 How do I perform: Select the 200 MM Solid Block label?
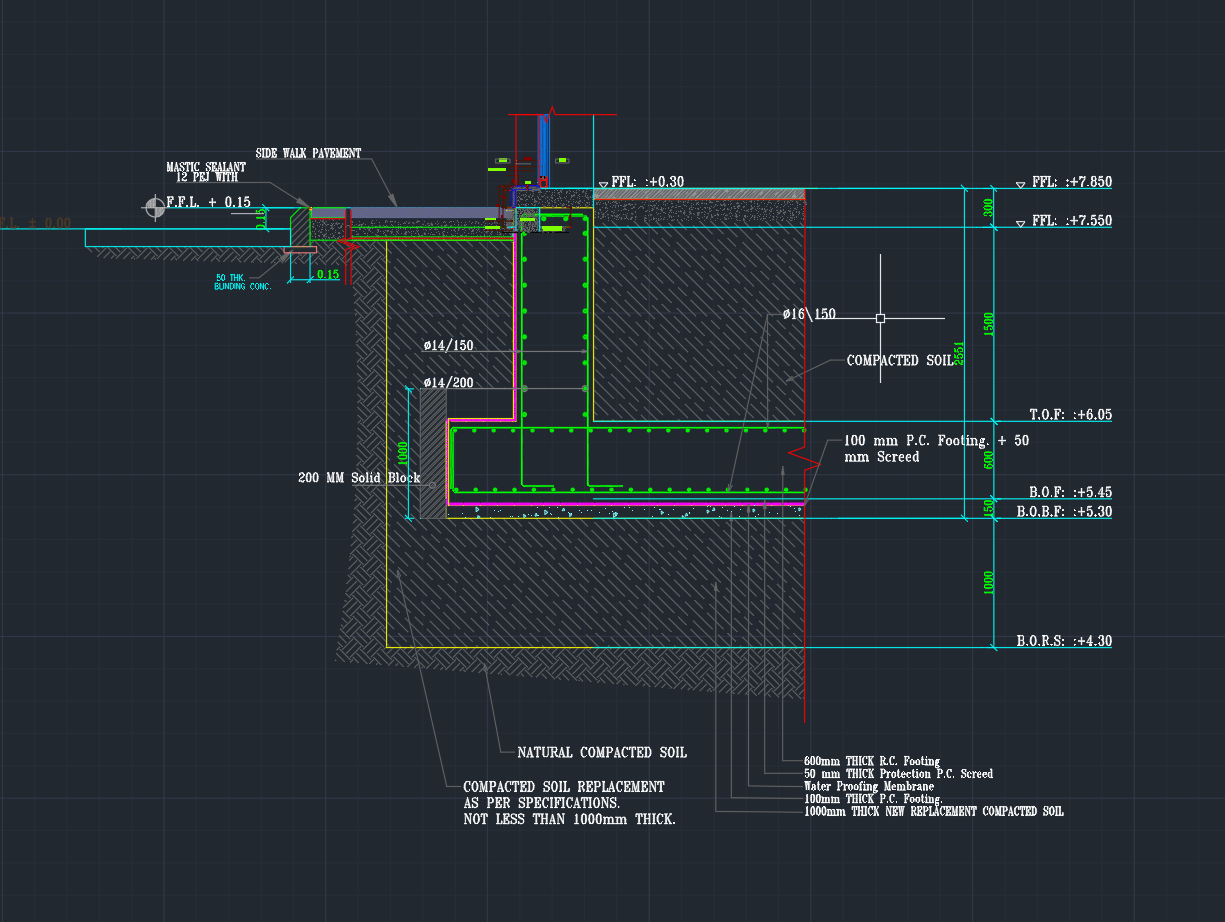coord(359,478)
